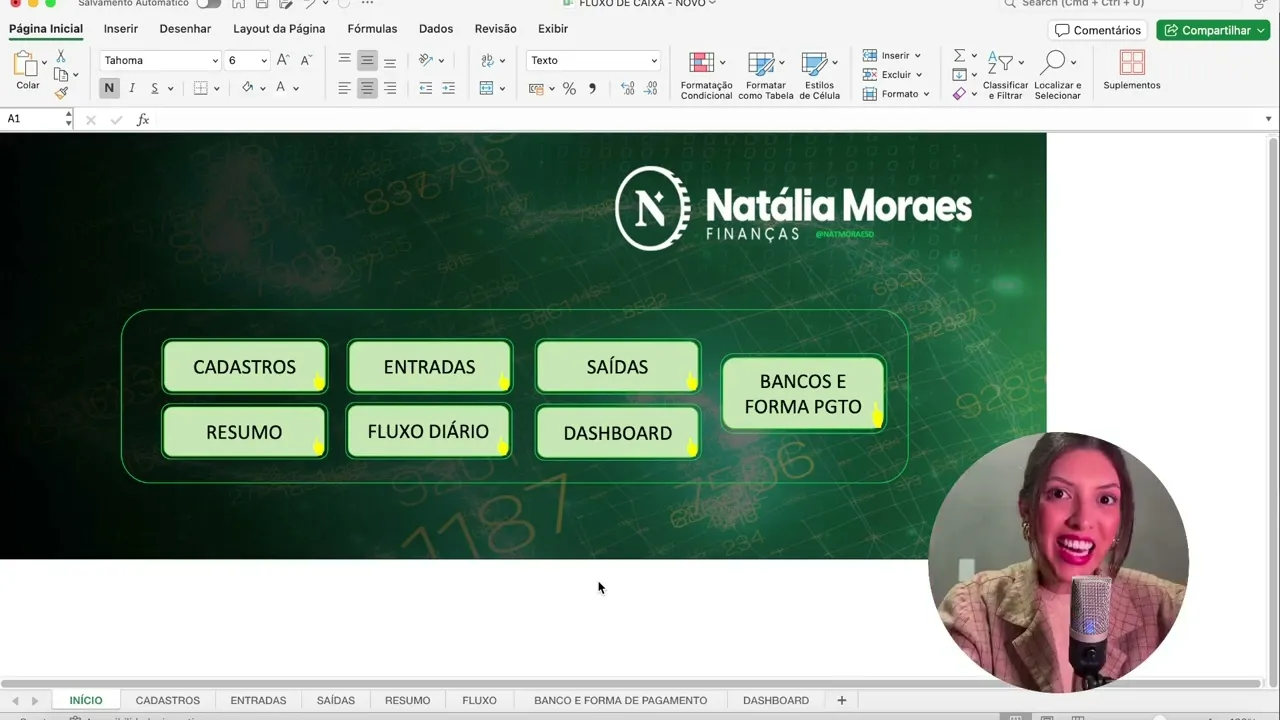Toggle the Salvamento Automático switch
This screenshot has height=720, width=1280.
click(208, 3)
